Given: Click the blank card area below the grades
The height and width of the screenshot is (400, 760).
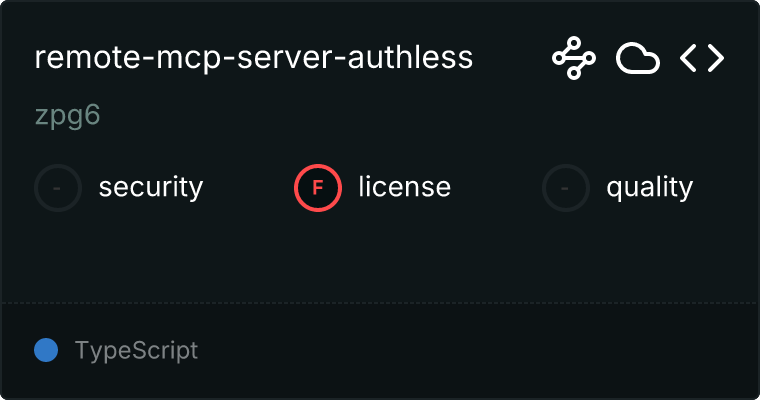Looking at the screenshot, I should point(380,257).
